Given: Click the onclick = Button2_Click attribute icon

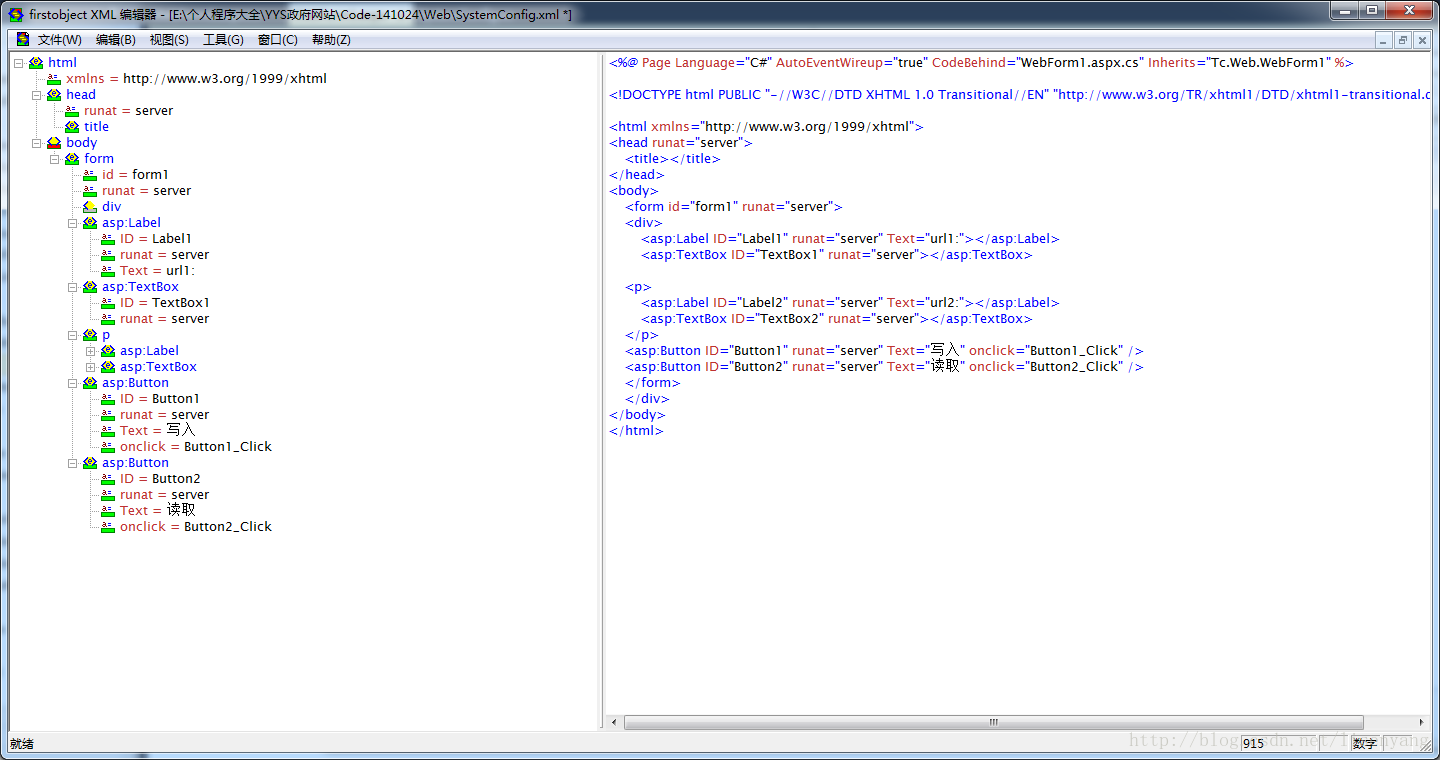Looking at the screenshot, I should pyautogui.click(x=108, y=527).
